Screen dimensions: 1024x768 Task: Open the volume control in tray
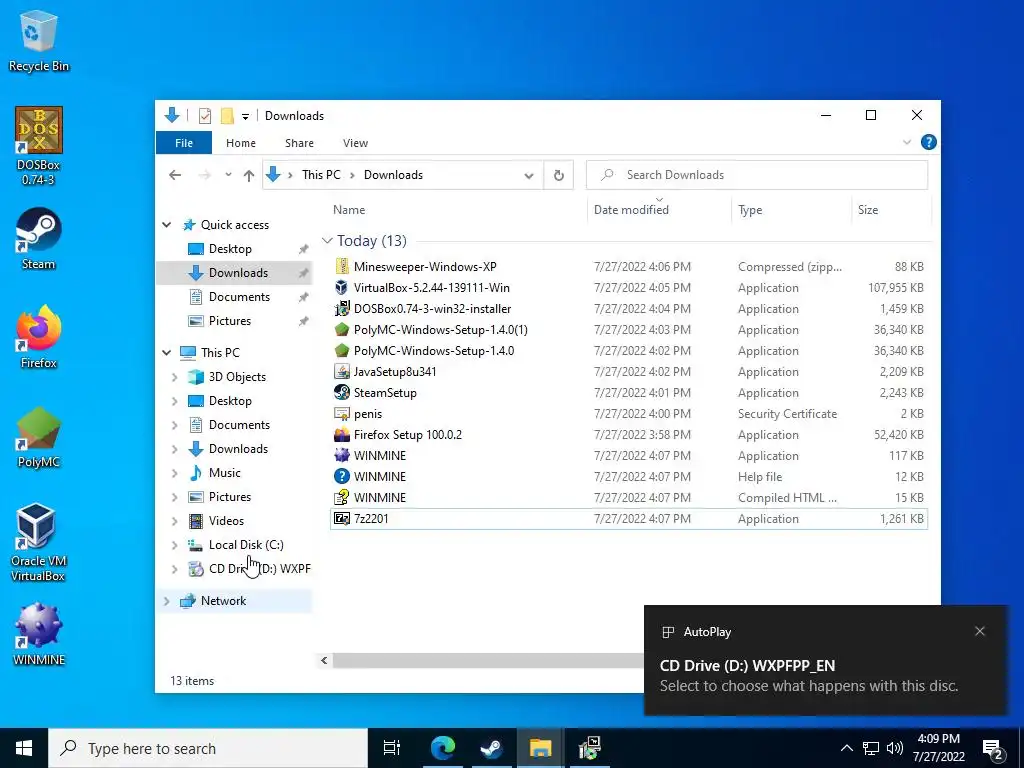tap(895, 748)
